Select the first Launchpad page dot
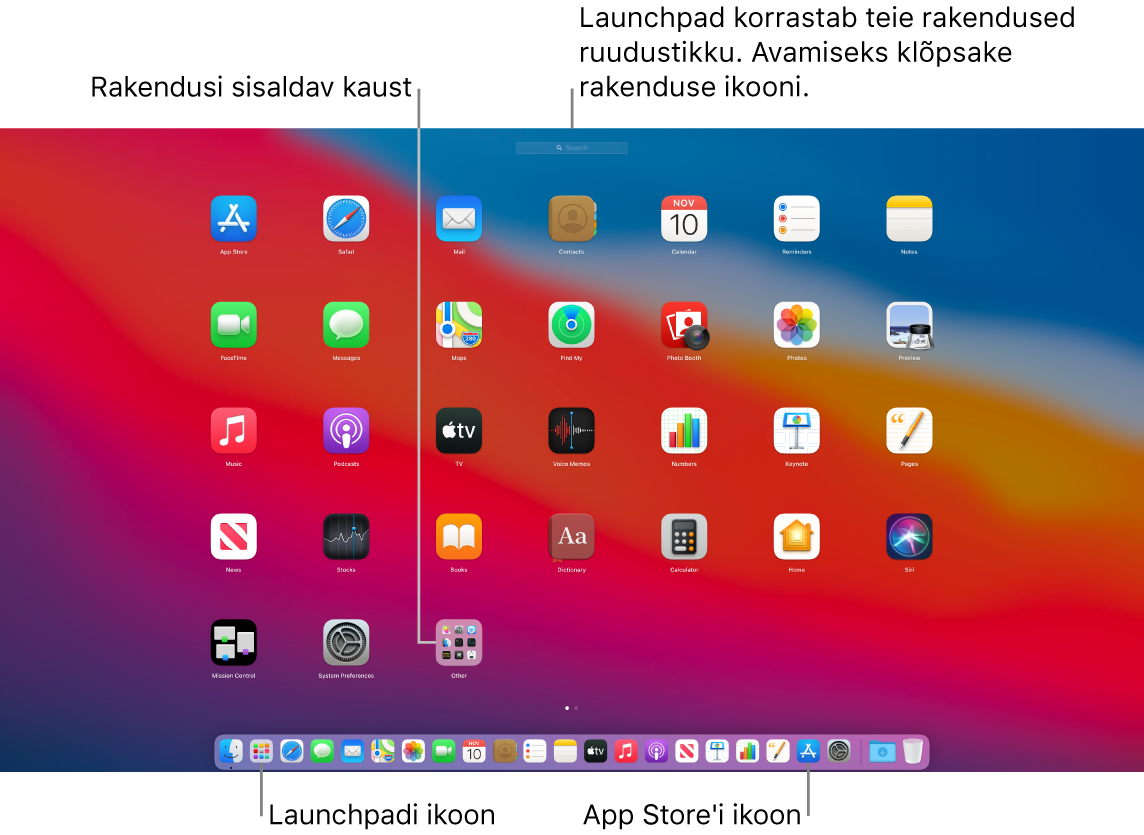 (x=567, y=708)
